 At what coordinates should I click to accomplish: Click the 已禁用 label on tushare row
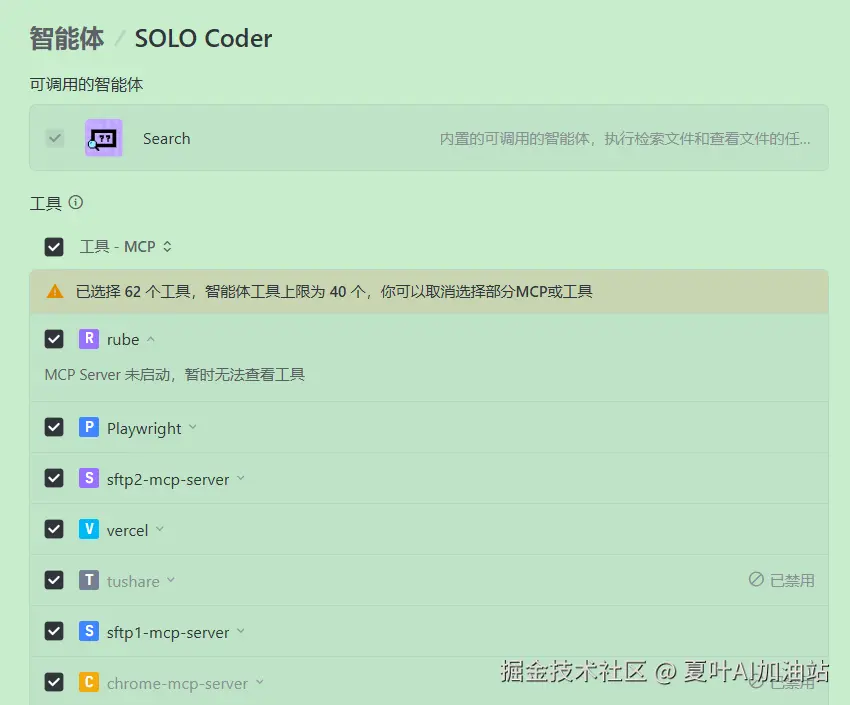point(792,580)
